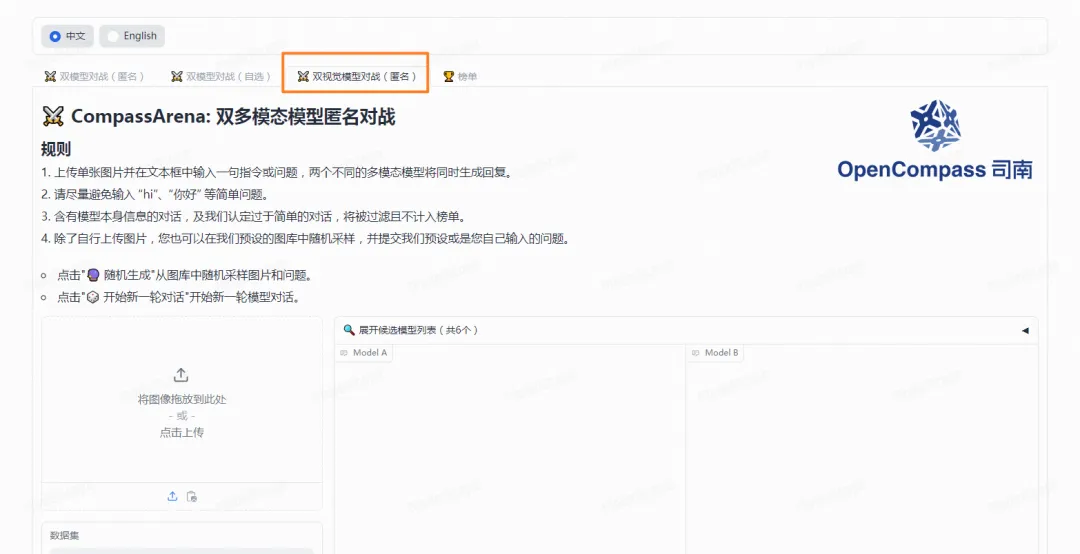Click rule 4 about 预设的图库中随机采样
The width and height of the screenshot is (1080, 554).
coord(306,238)
